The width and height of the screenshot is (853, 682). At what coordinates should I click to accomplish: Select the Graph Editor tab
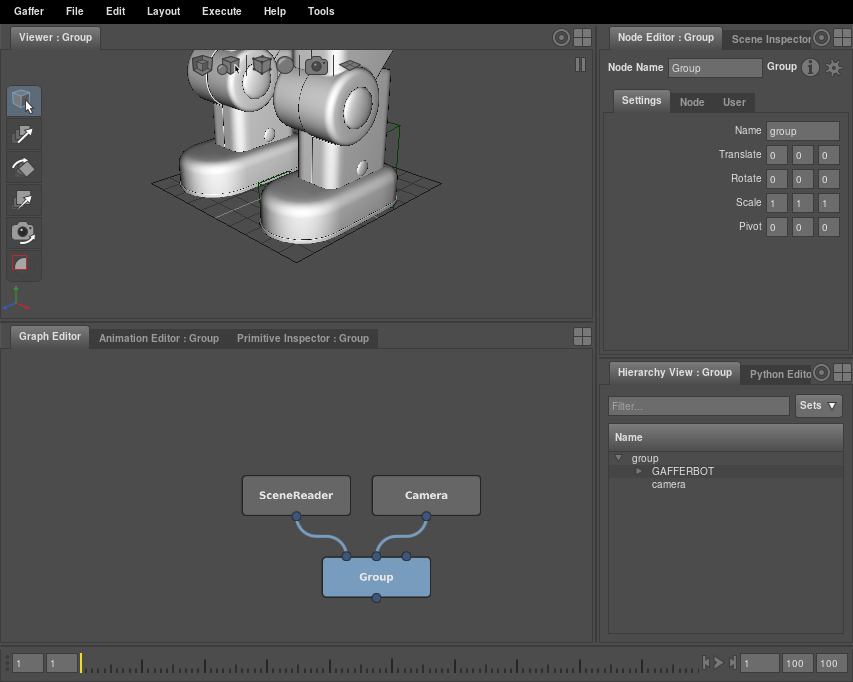point(50,337)
